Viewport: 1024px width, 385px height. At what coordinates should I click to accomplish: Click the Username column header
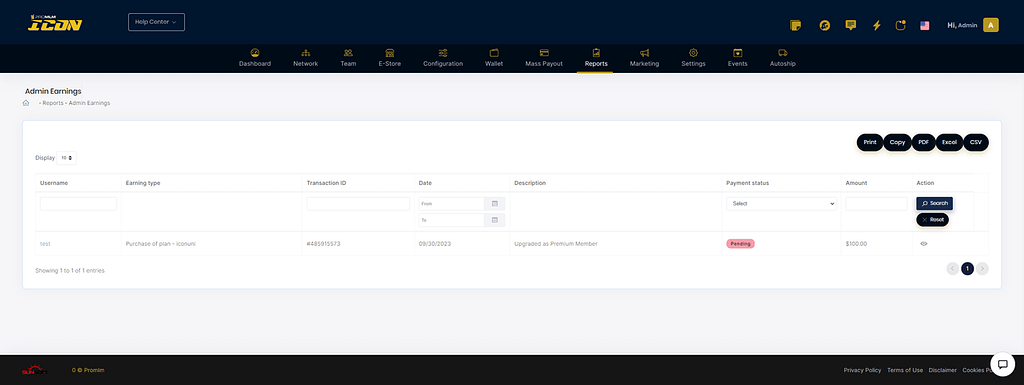pos(54,183)
